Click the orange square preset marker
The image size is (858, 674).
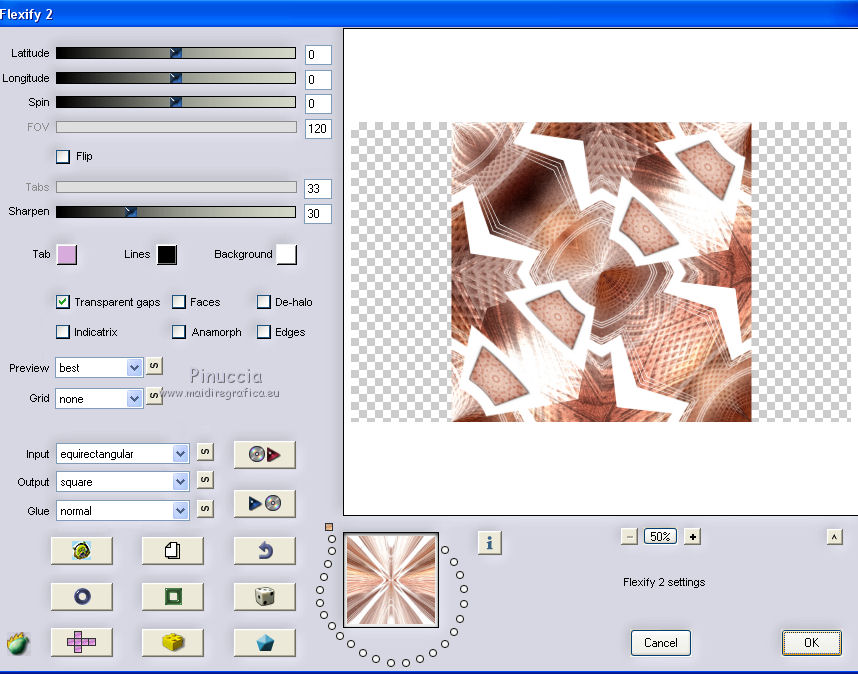pos(329,527)
